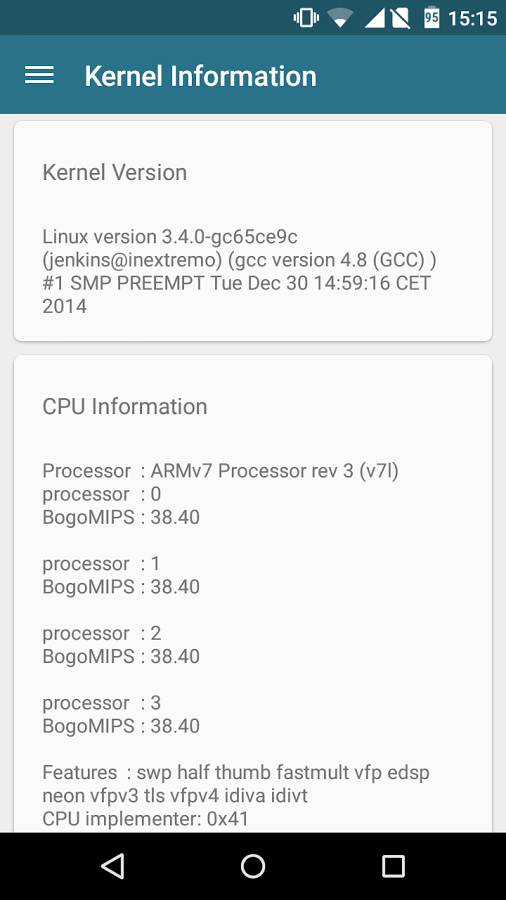
Task: Tap the 15:15 clock in status bar
Action: 472,18
